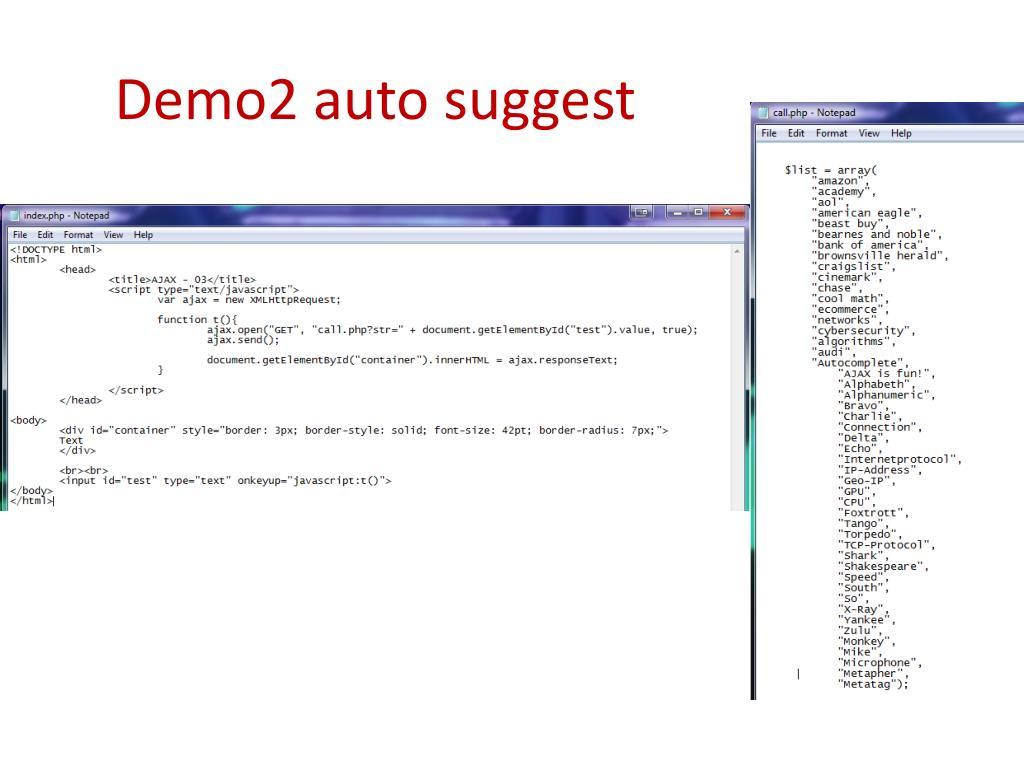Viewport: 1024px width, 768px height.
Task: Click the "Microphone" entry in call.php
Action: click(880, 663)
